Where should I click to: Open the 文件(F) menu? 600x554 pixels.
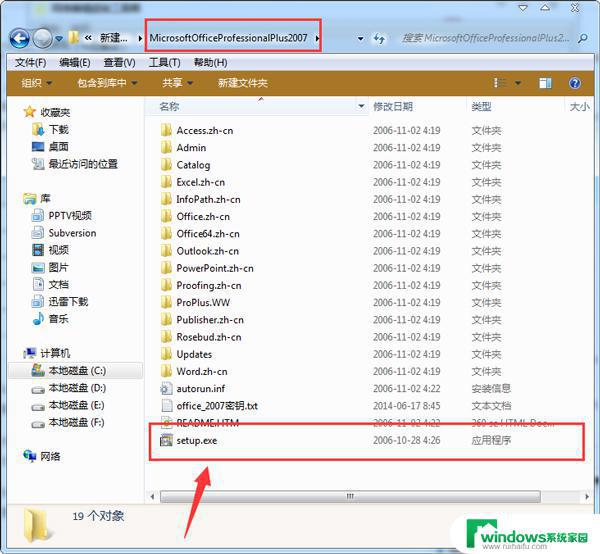30,62
